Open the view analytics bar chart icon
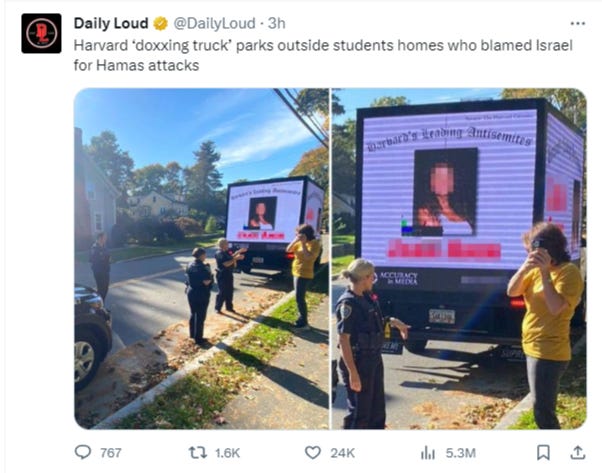602x473 pixels. click(x=428, y=453)
